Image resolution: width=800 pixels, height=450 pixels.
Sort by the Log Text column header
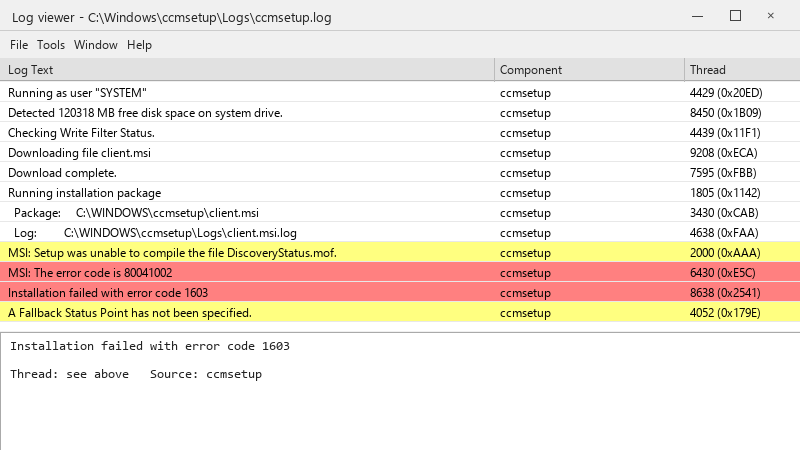[x=247, y=70]
